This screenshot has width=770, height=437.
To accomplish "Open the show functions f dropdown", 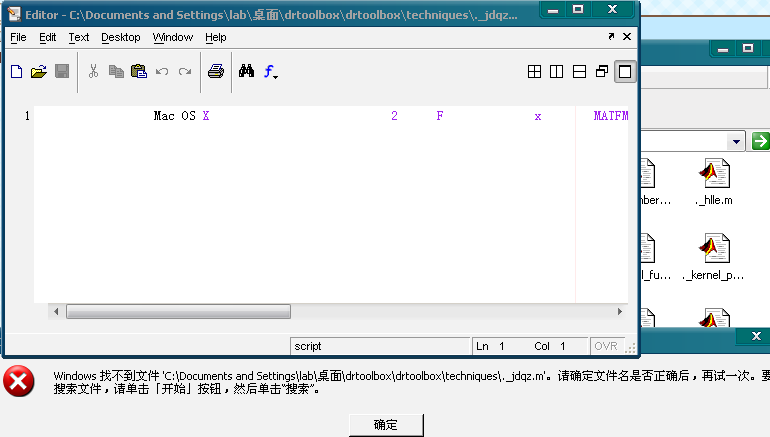I will pos(271,72).
